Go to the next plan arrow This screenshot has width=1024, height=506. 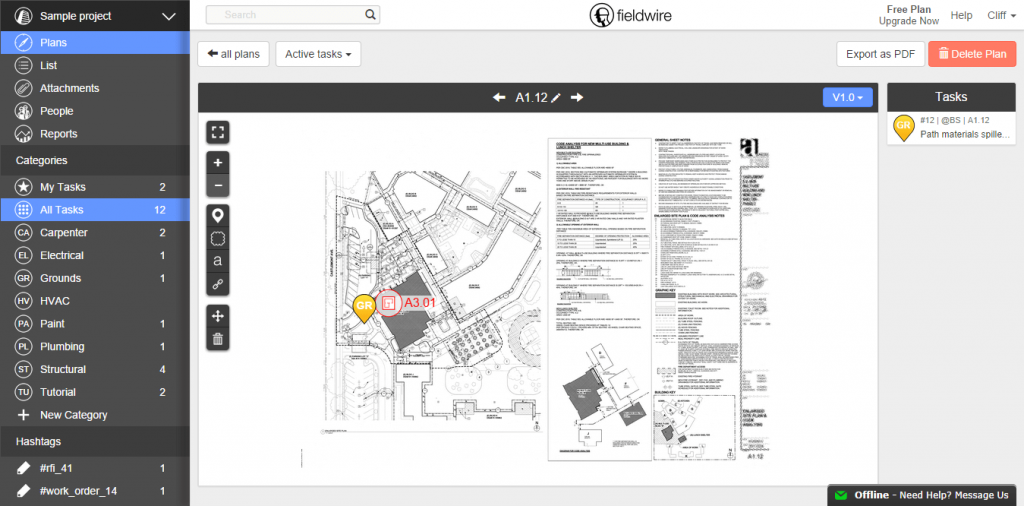click(577, 97)
